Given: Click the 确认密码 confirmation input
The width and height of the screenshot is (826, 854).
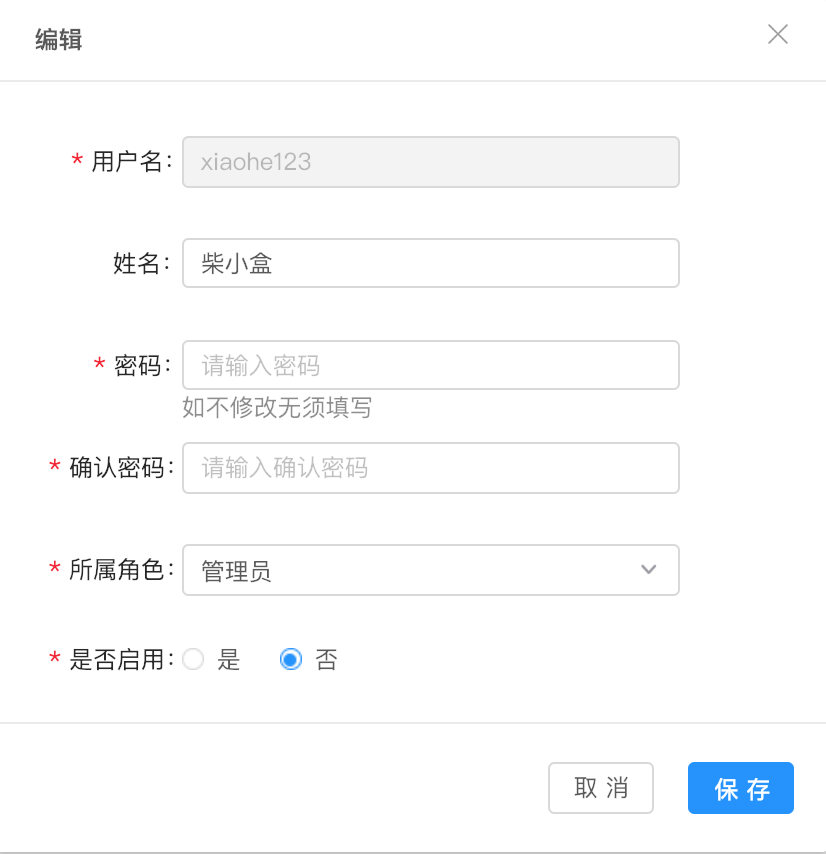Looking at the screenshot, I should click(x=430, y=468).
